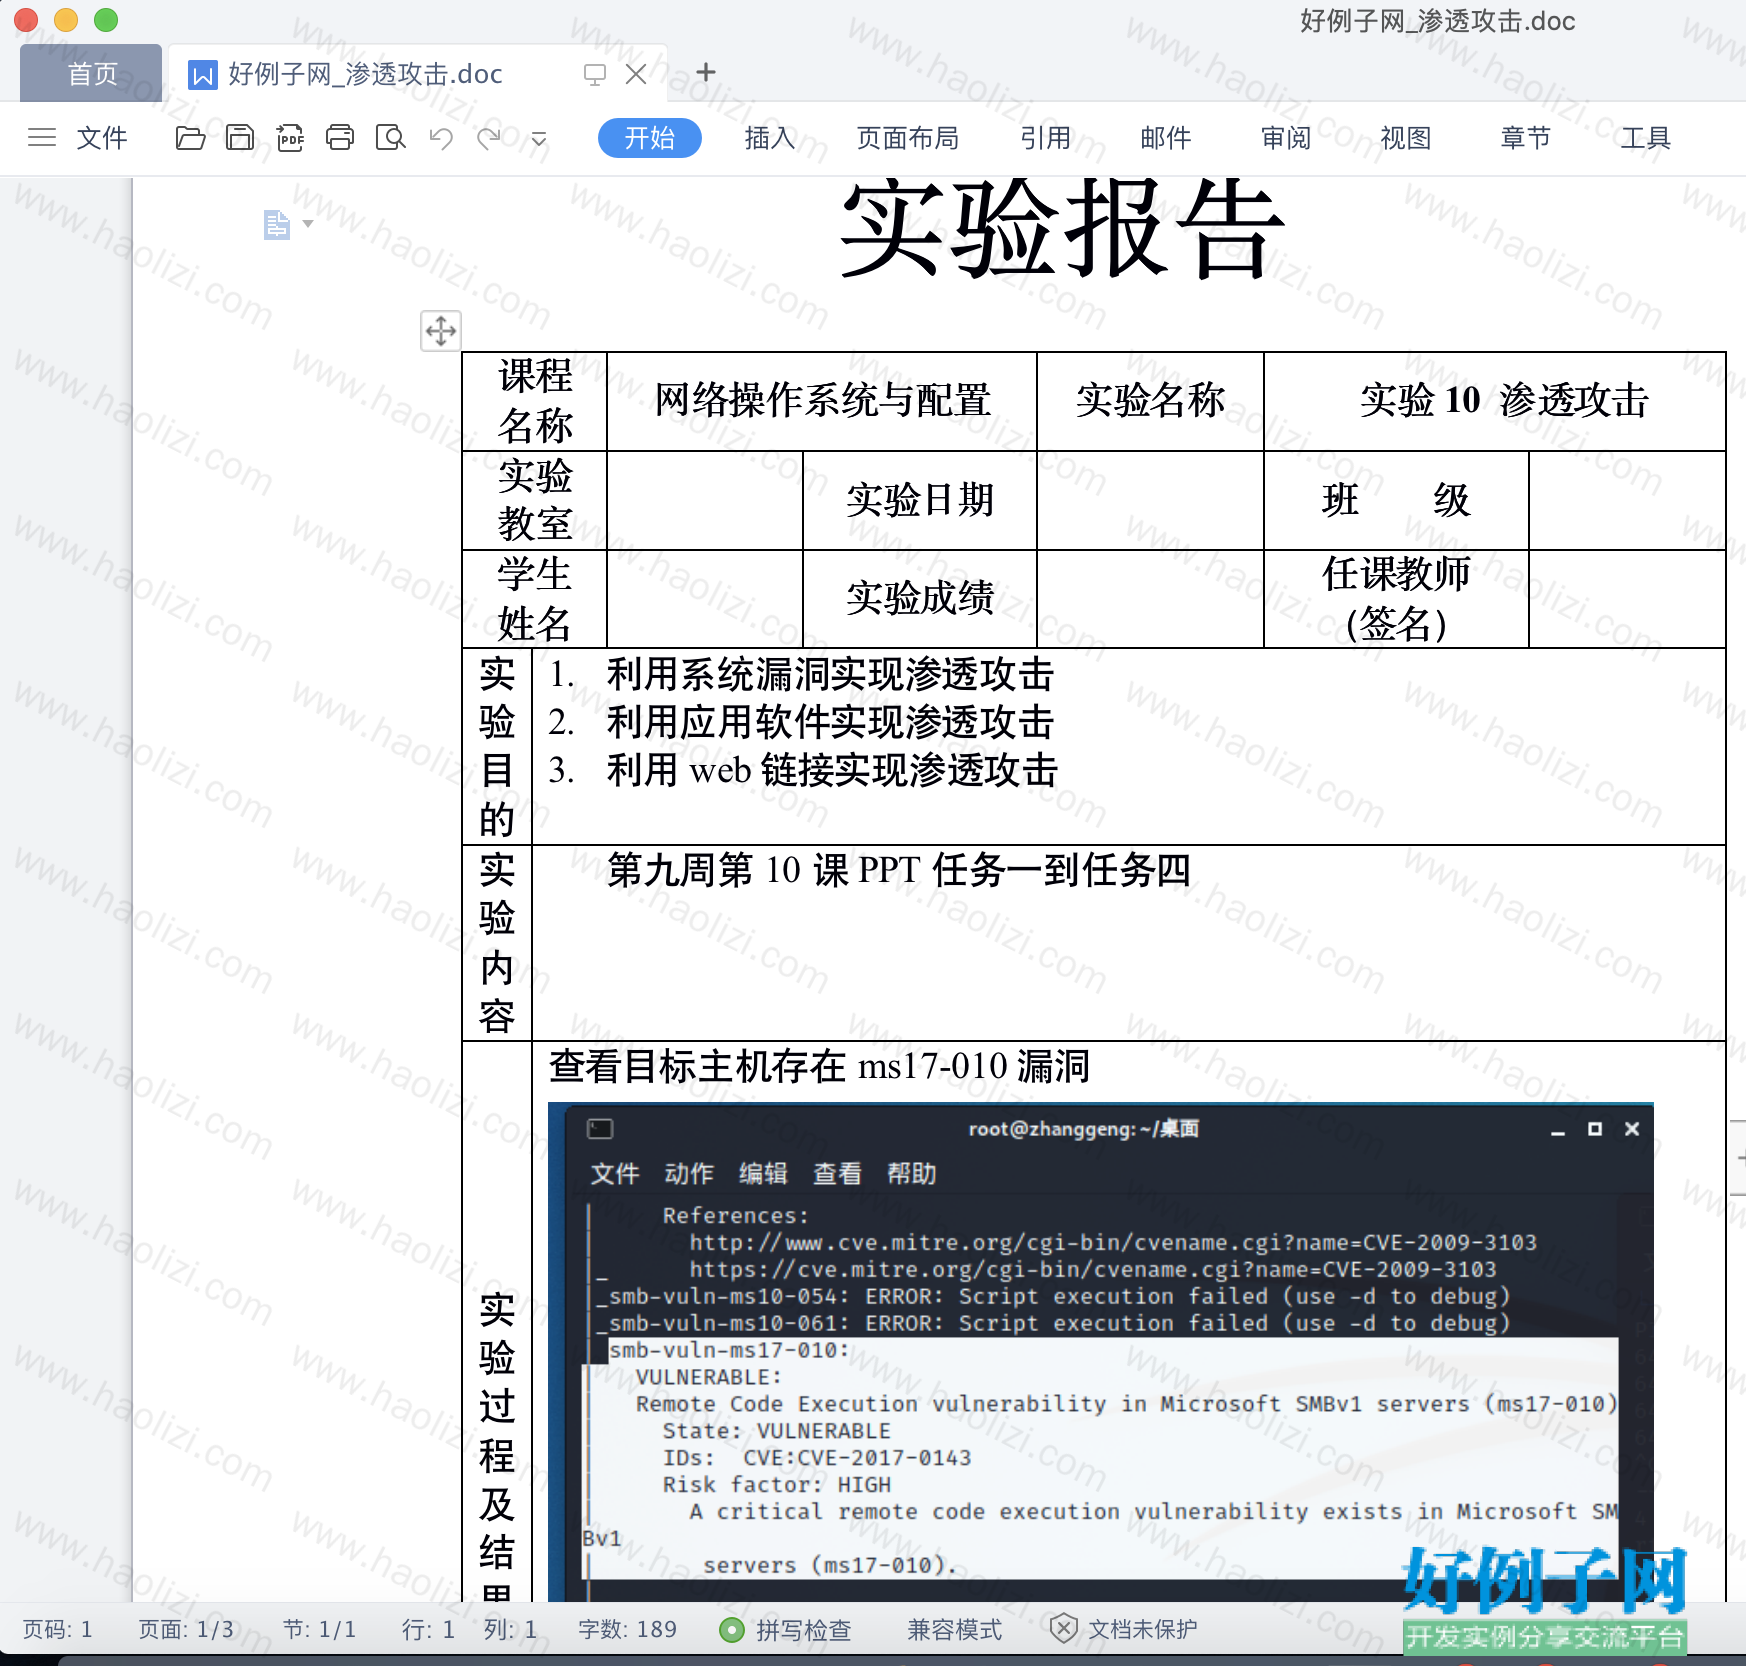1746x1666 pixels.
Task: Open the 插入 ribbon tab
Action: pos(770,138)
